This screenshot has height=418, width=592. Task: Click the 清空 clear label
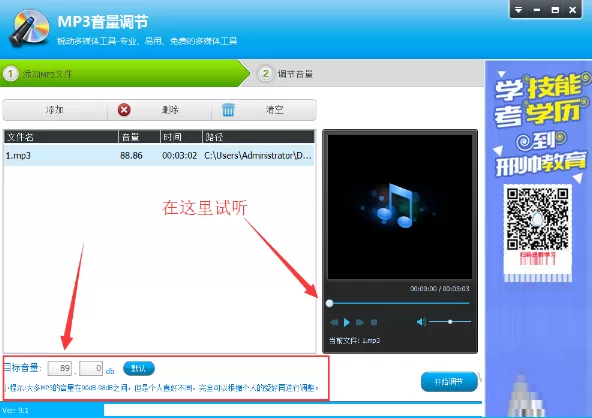(x=274, y=110)
